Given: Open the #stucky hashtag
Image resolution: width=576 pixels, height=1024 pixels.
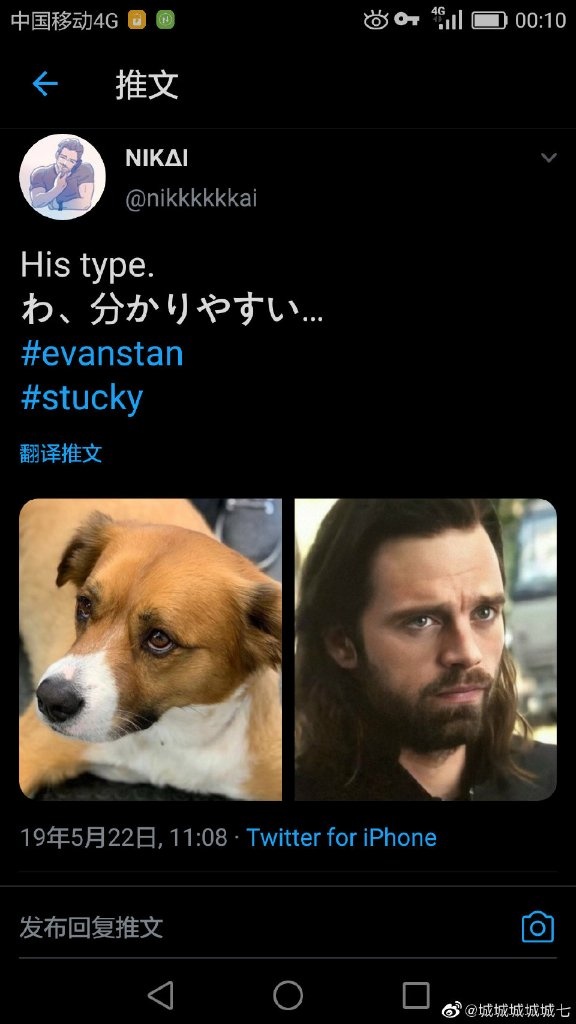Looking at the screenshot, I should [82, 398].
